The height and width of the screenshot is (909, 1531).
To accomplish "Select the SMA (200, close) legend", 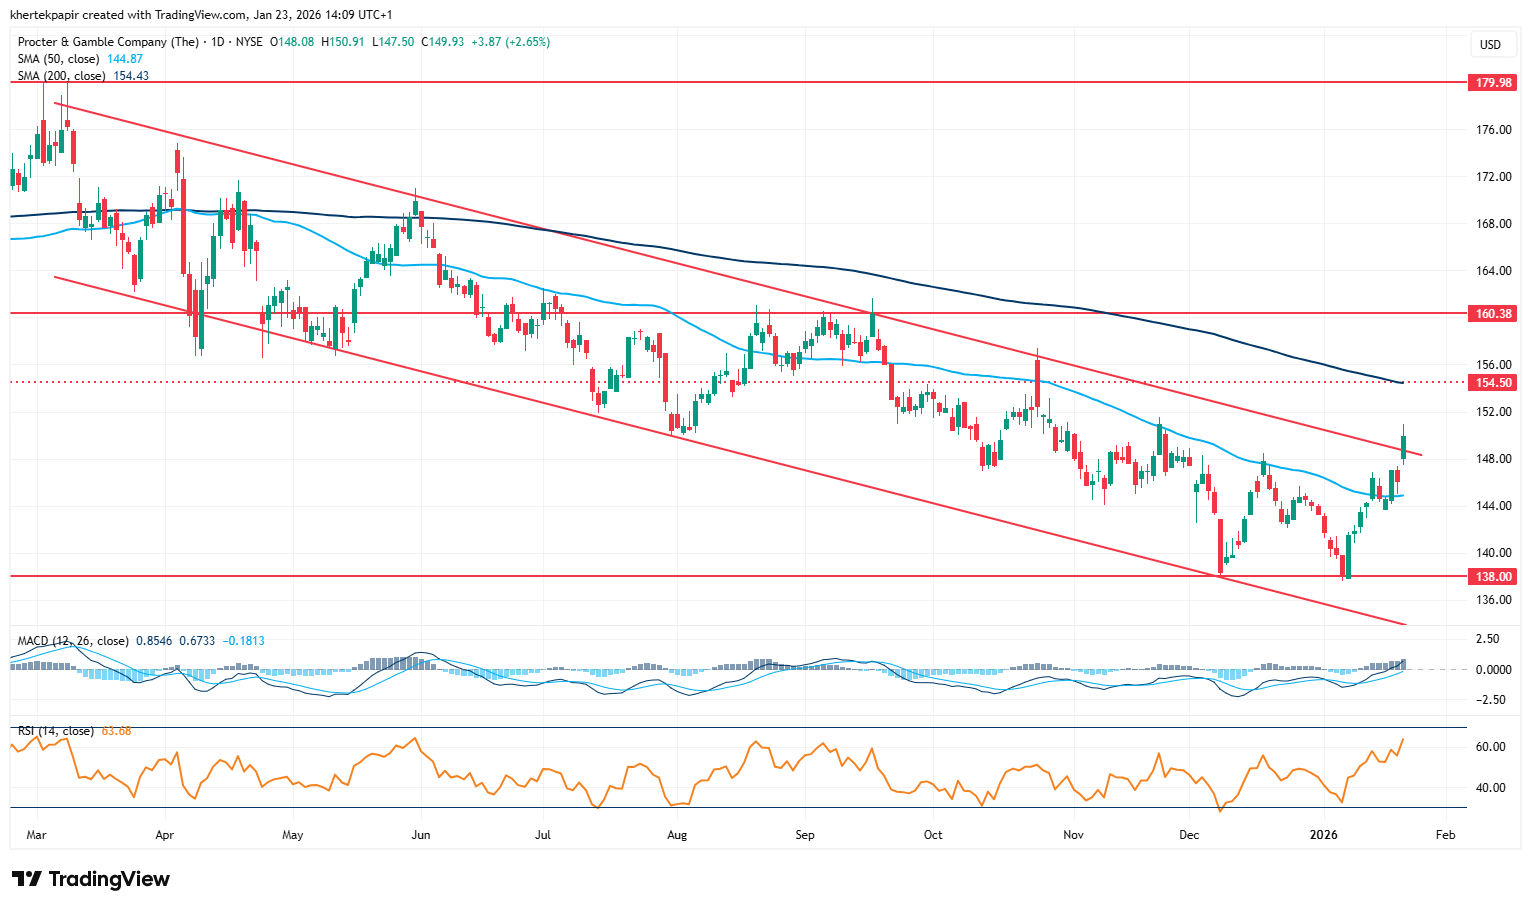I will tap(62, 76).
